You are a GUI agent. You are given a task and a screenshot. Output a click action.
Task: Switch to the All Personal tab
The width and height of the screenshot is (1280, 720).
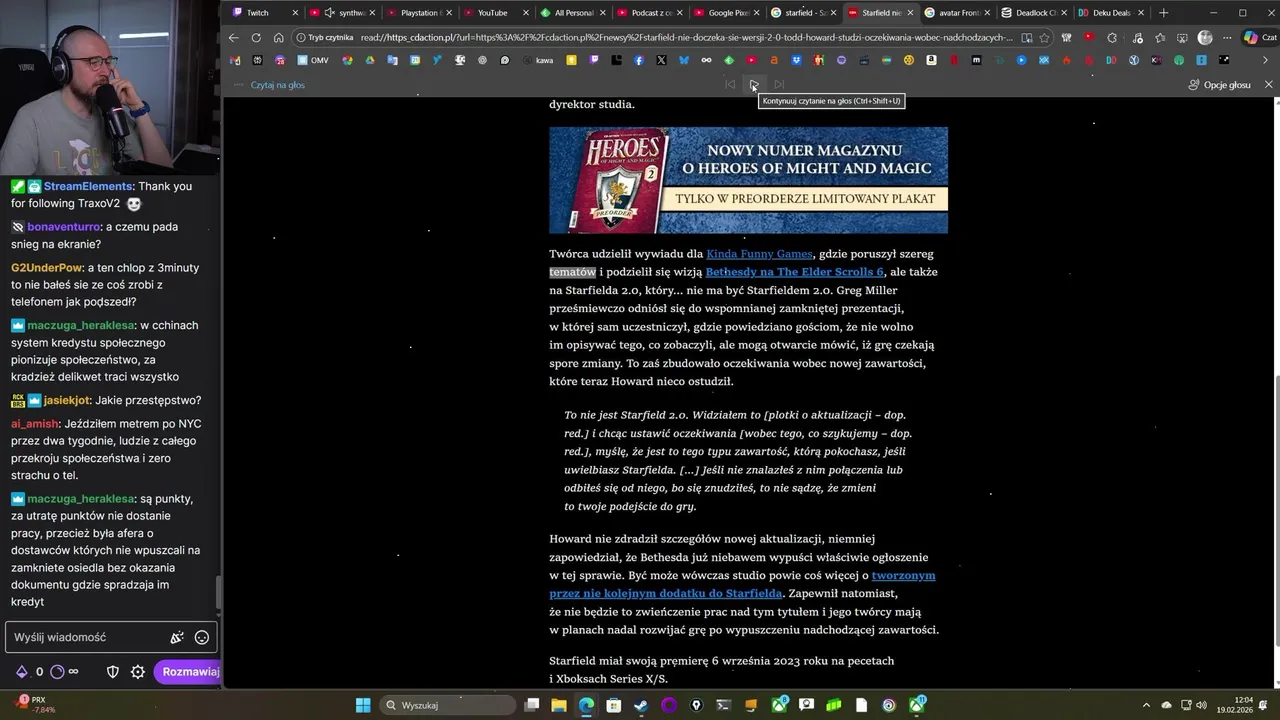click(x=573, y=13)
